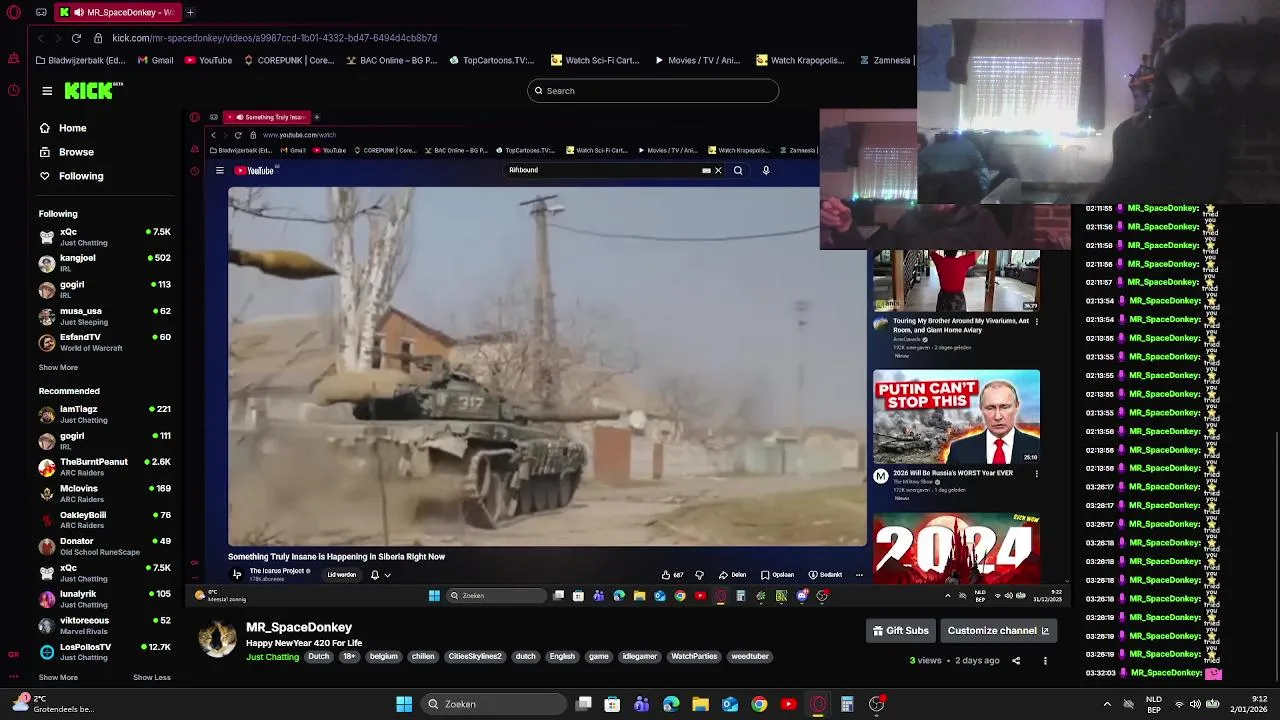This screenshot has width=1280, height=720.
Task: Click MR_SpaceDonkey channel name heading
Action: 299,627
